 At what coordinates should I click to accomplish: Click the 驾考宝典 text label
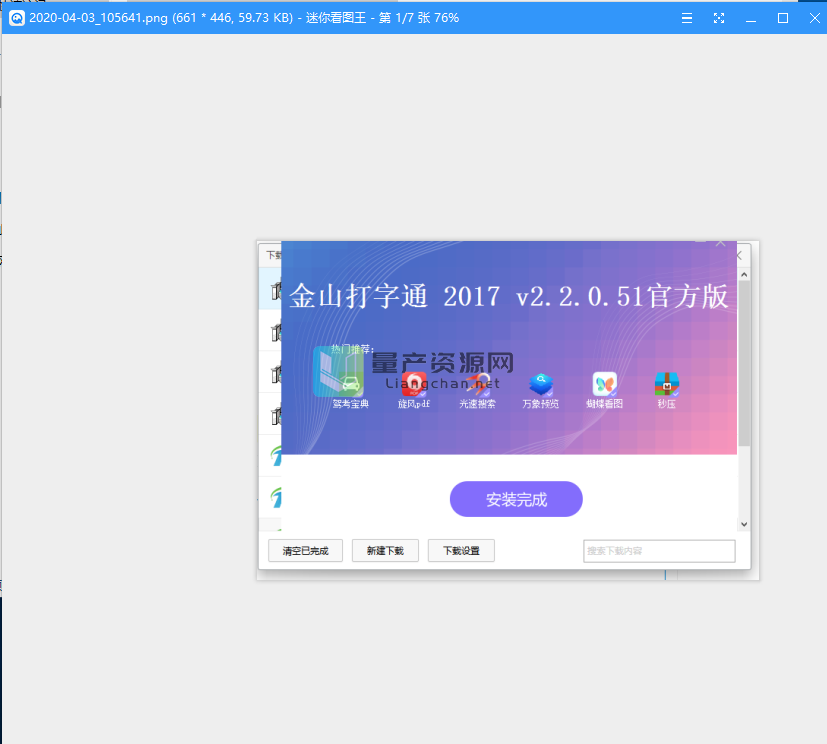click(351, 404)
